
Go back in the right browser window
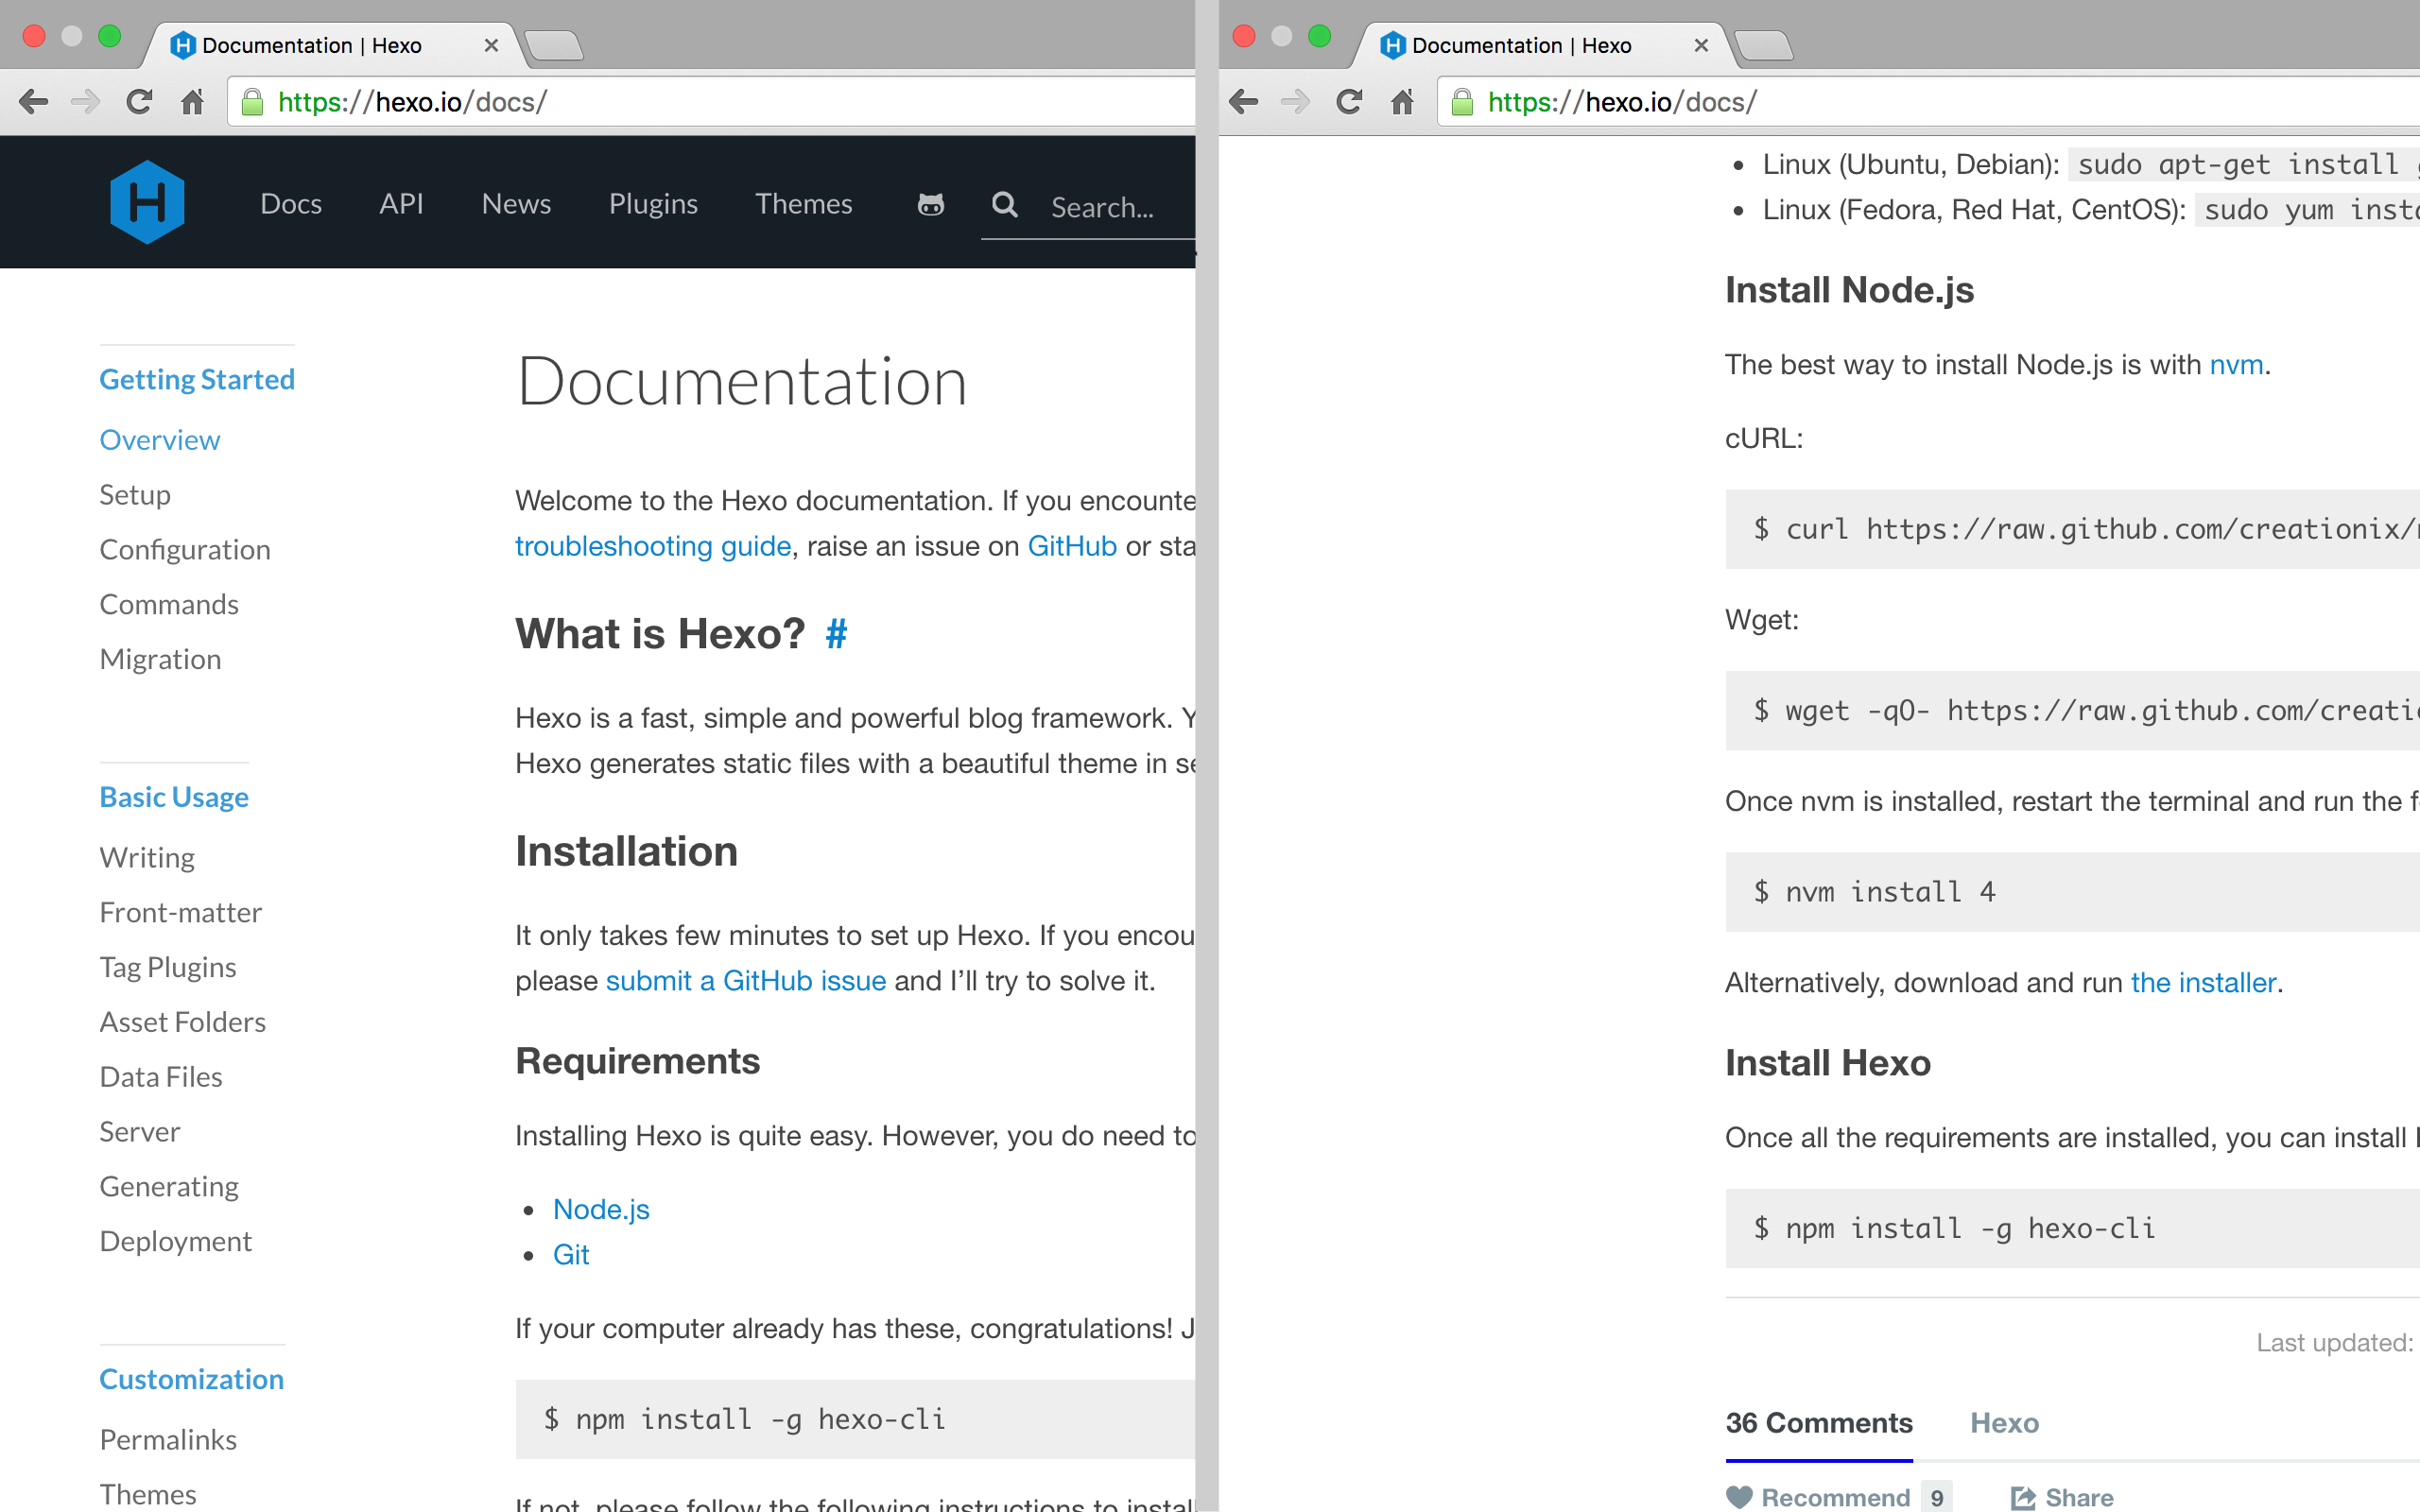coord(1244,102)
